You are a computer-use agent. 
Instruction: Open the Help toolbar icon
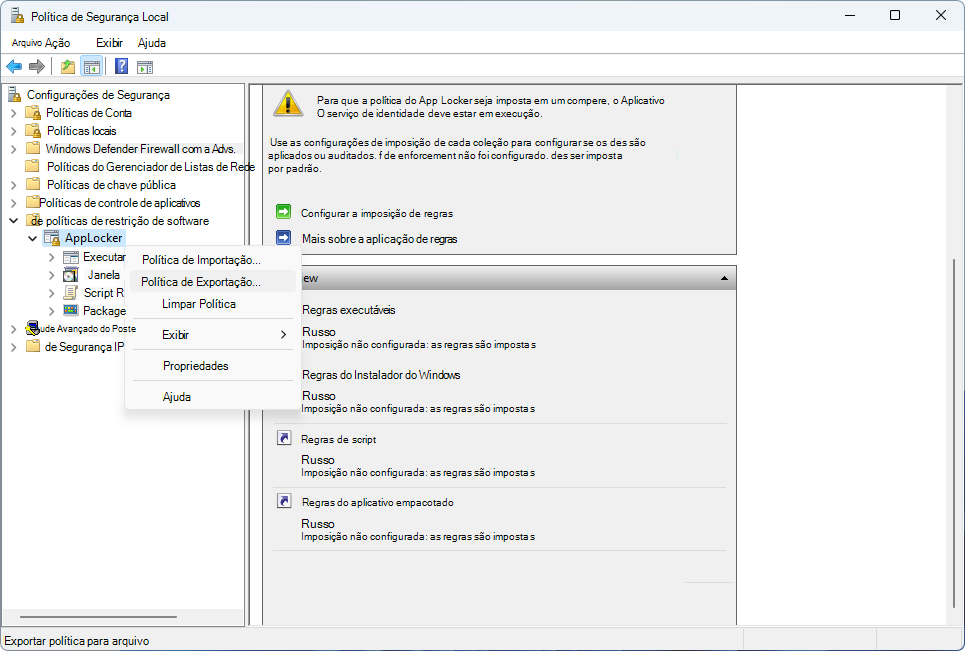[121, 66]
